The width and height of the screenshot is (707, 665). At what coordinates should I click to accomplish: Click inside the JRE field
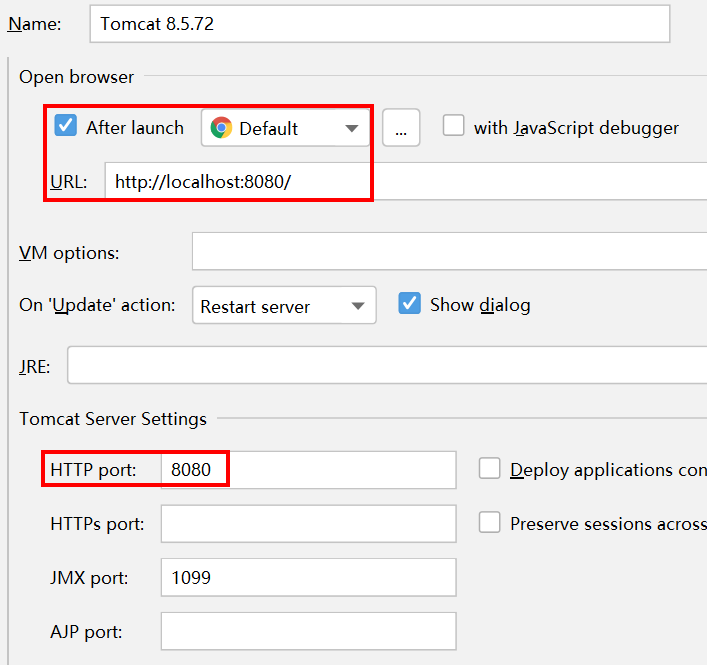coord(387,365)
